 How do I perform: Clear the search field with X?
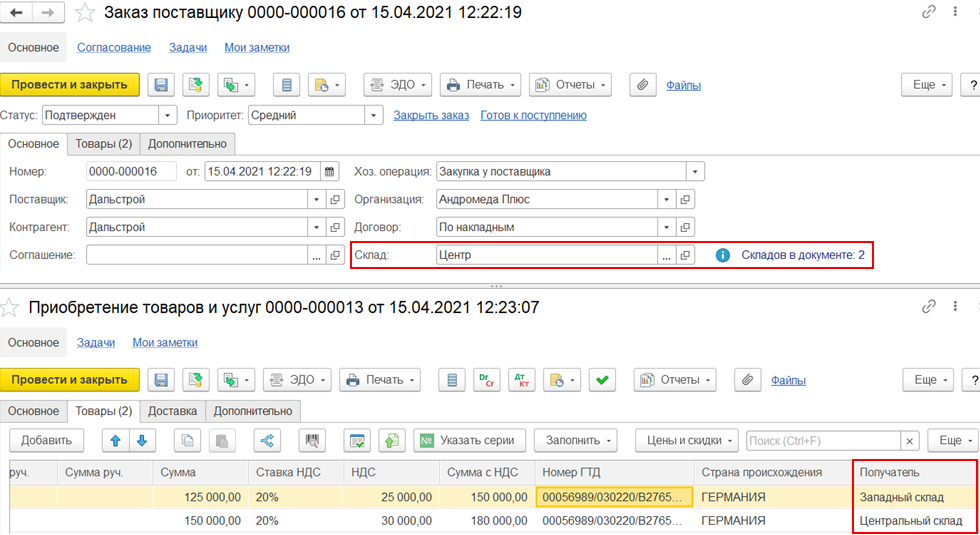[909, 441]
